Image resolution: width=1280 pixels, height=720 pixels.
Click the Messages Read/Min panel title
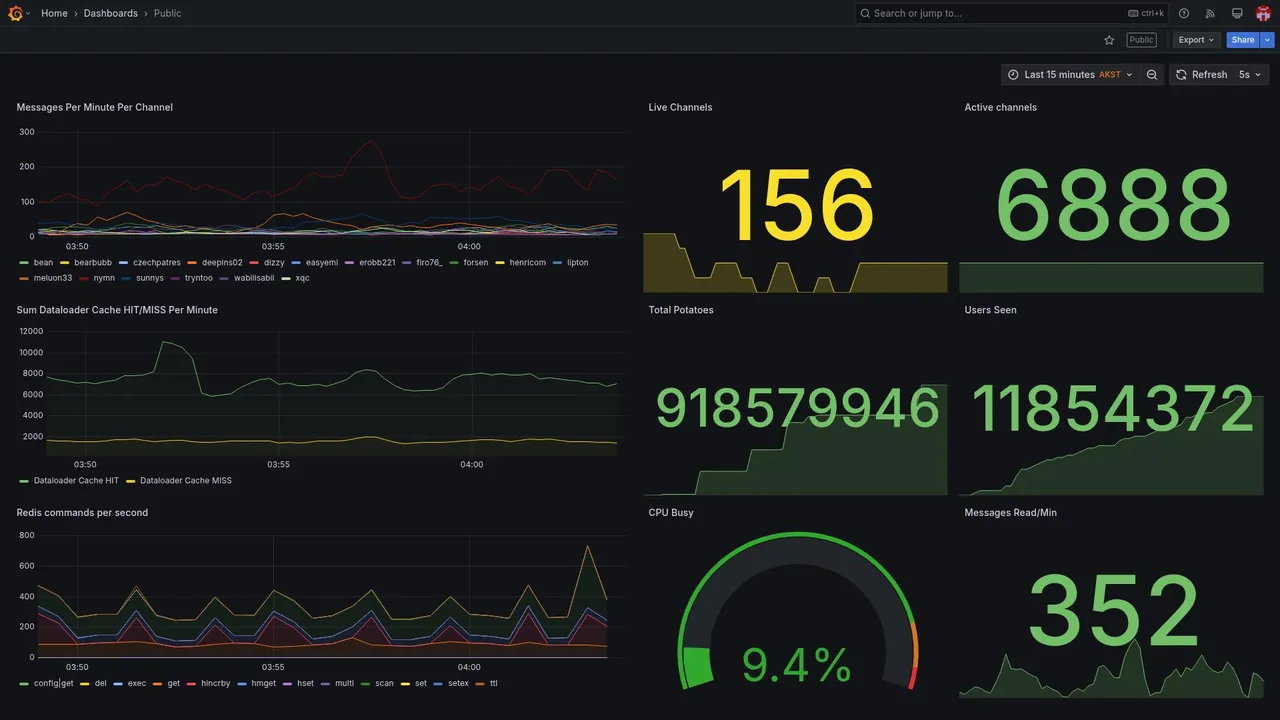[1010, 513]
